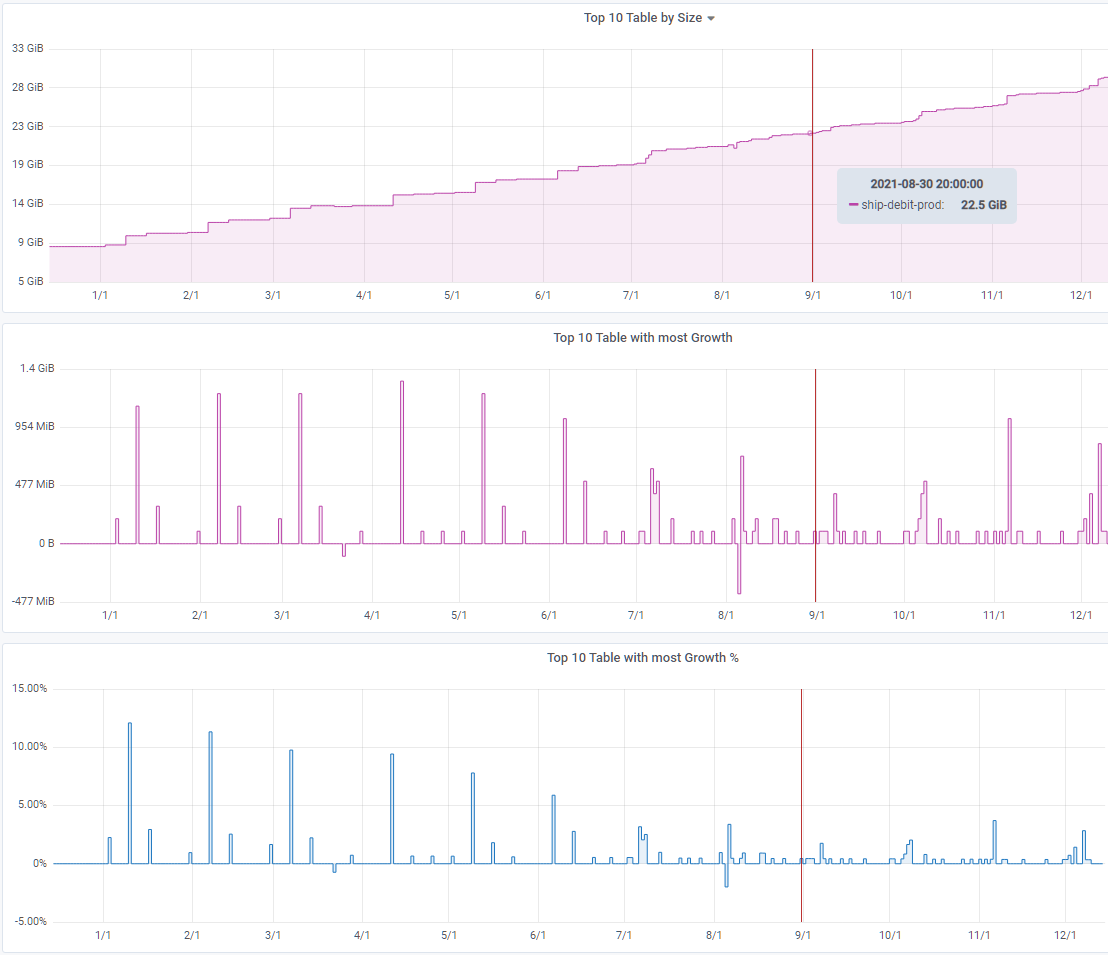Image resolution: width=1108 pixels, height=955 pixels.
Task: Click the 5 GiB y-axis label
Action: pyautogui.click(x=30, y=281)
